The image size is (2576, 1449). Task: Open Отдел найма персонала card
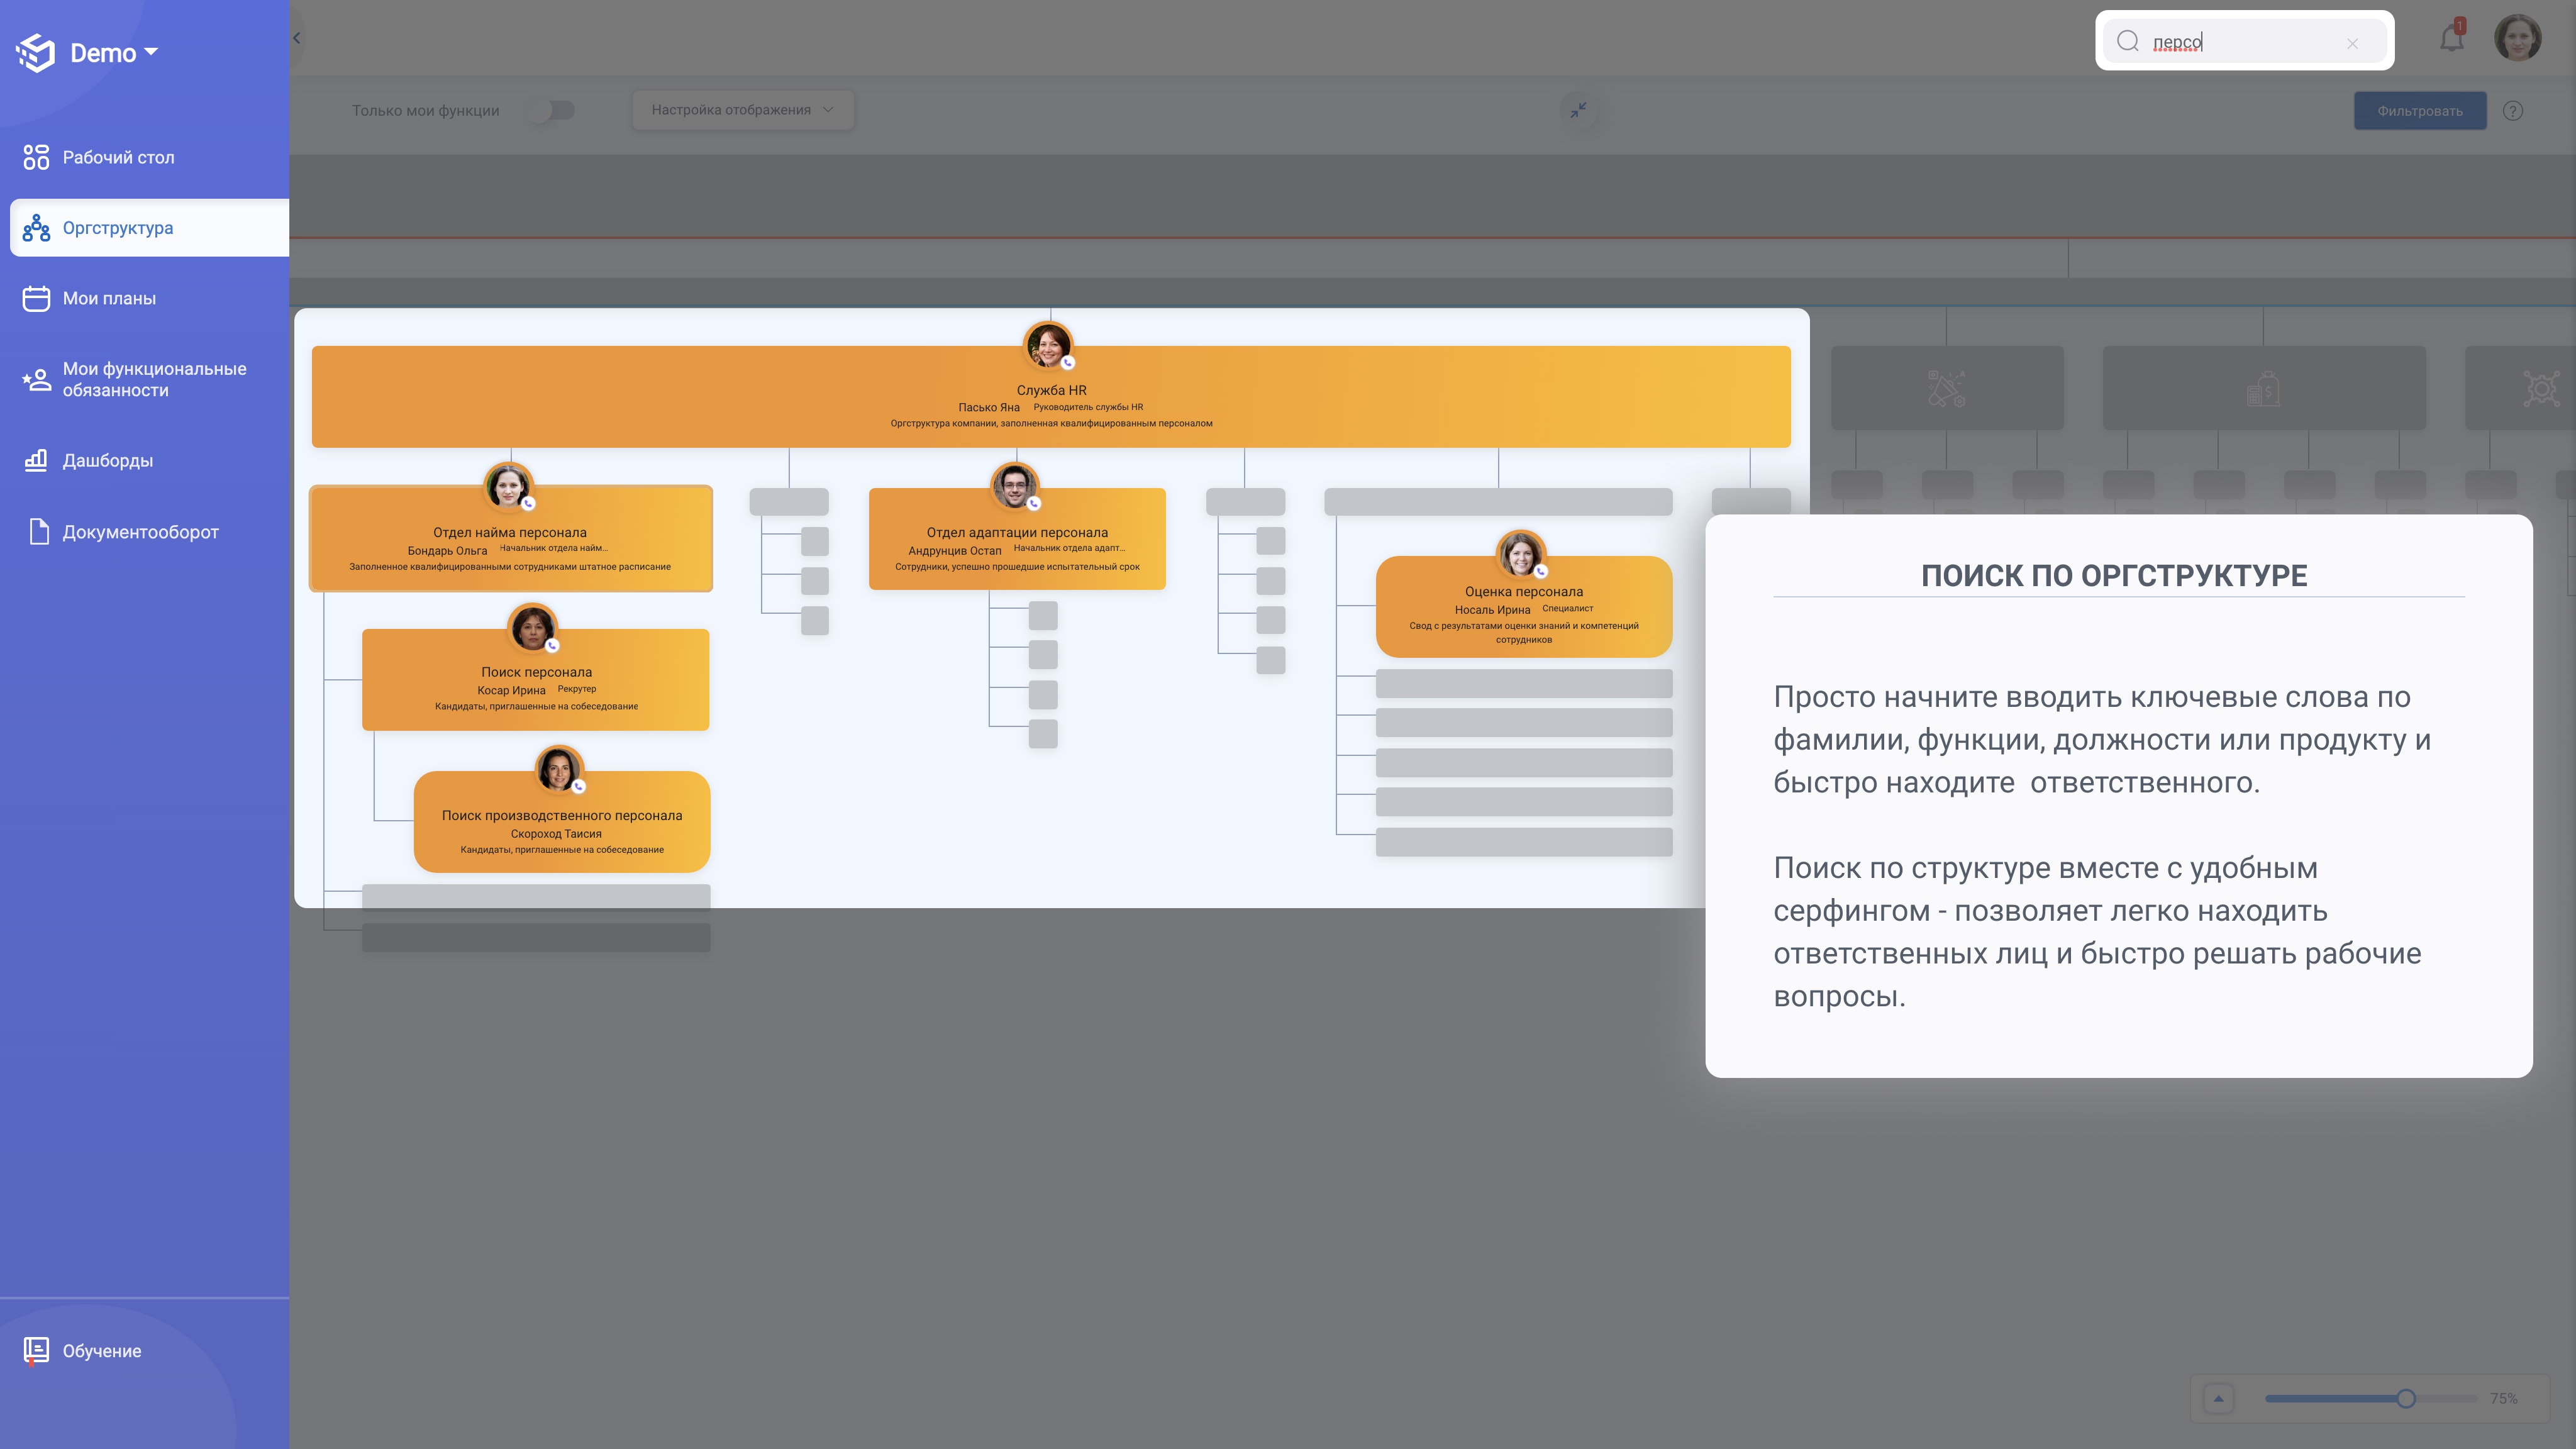[511, 539]
